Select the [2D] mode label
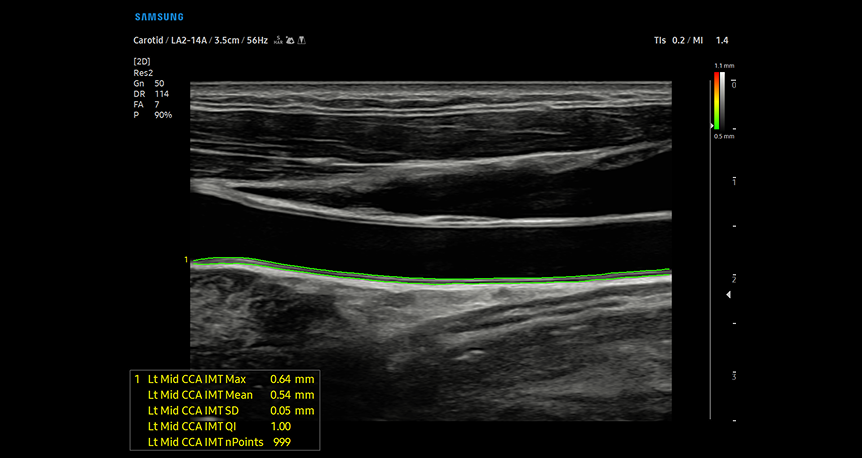862x458 pixels. [x=142, y=62]
